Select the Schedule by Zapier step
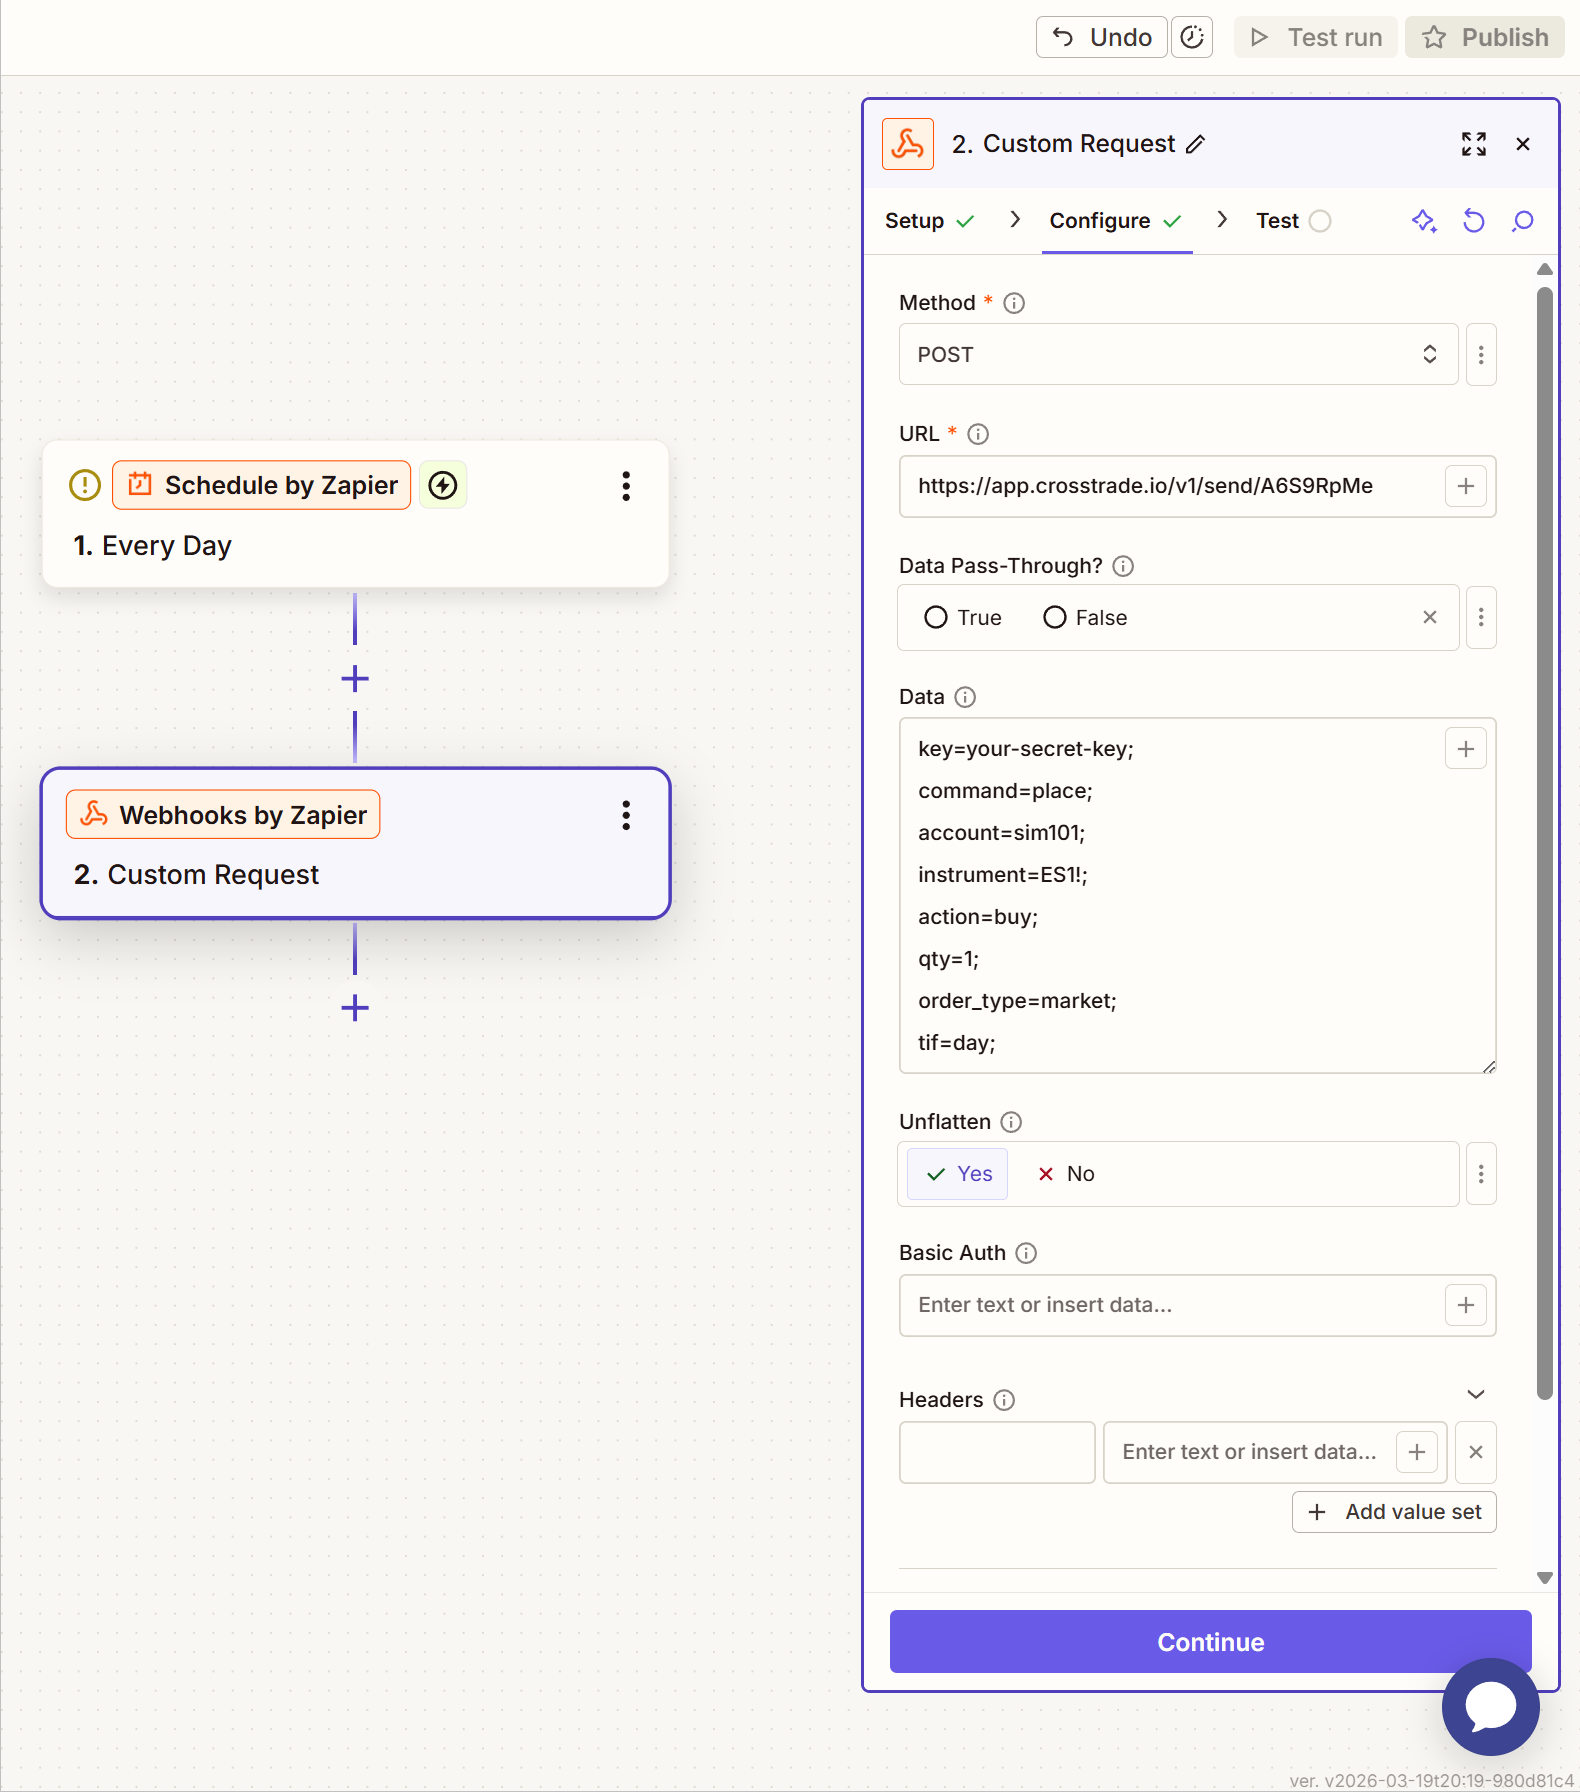Viewport: 1580px width, 1792px height. click(x=355, y=514)
